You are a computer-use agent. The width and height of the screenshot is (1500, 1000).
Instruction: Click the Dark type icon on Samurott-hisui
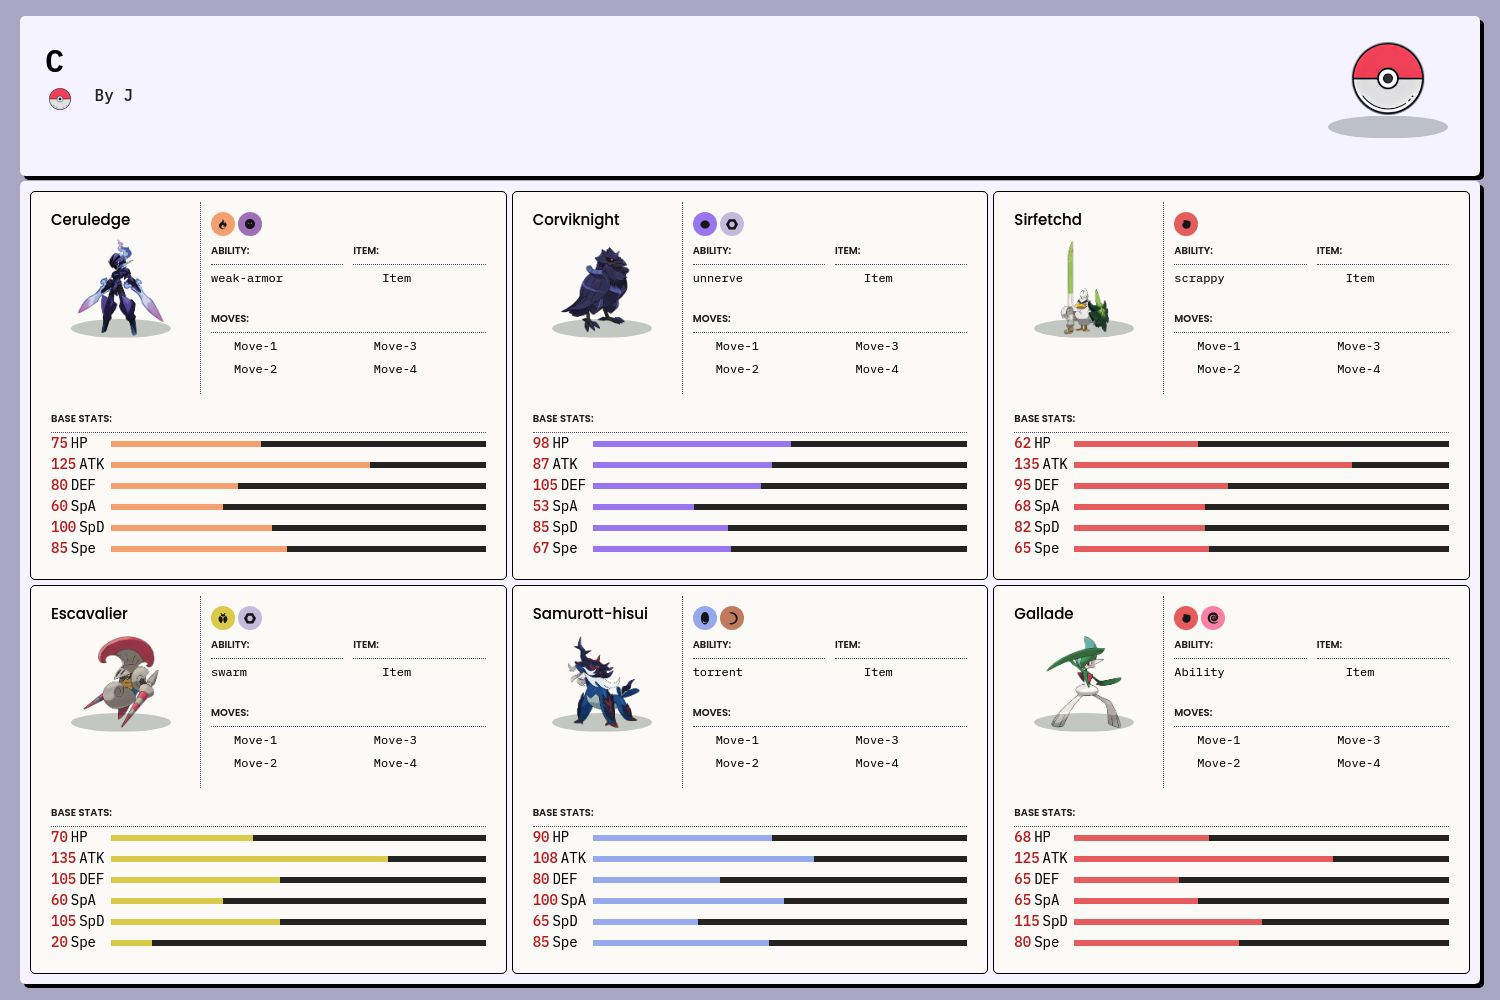coord(732,618)
